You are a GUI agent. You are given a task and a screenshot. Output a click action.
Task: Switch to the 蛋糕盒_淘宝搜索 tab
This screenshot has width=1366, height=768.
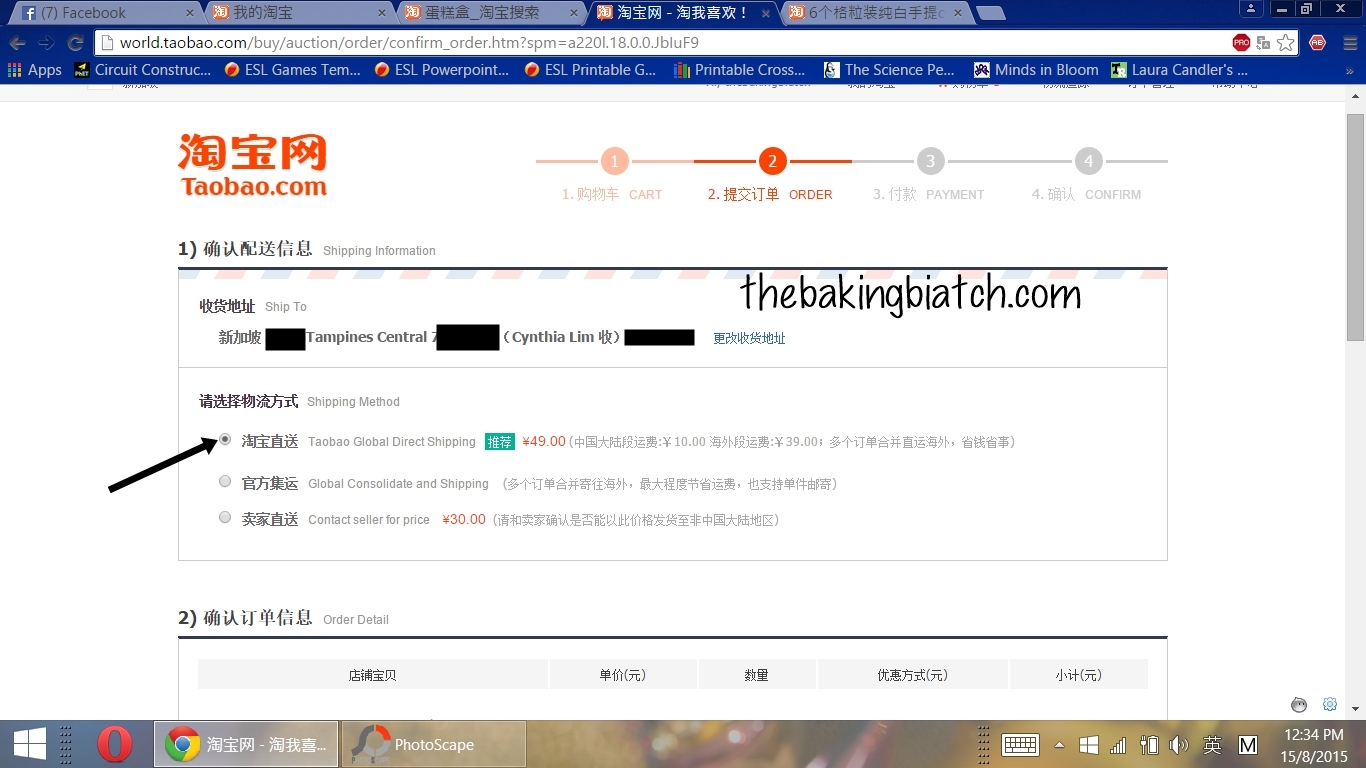pos(488,13)
